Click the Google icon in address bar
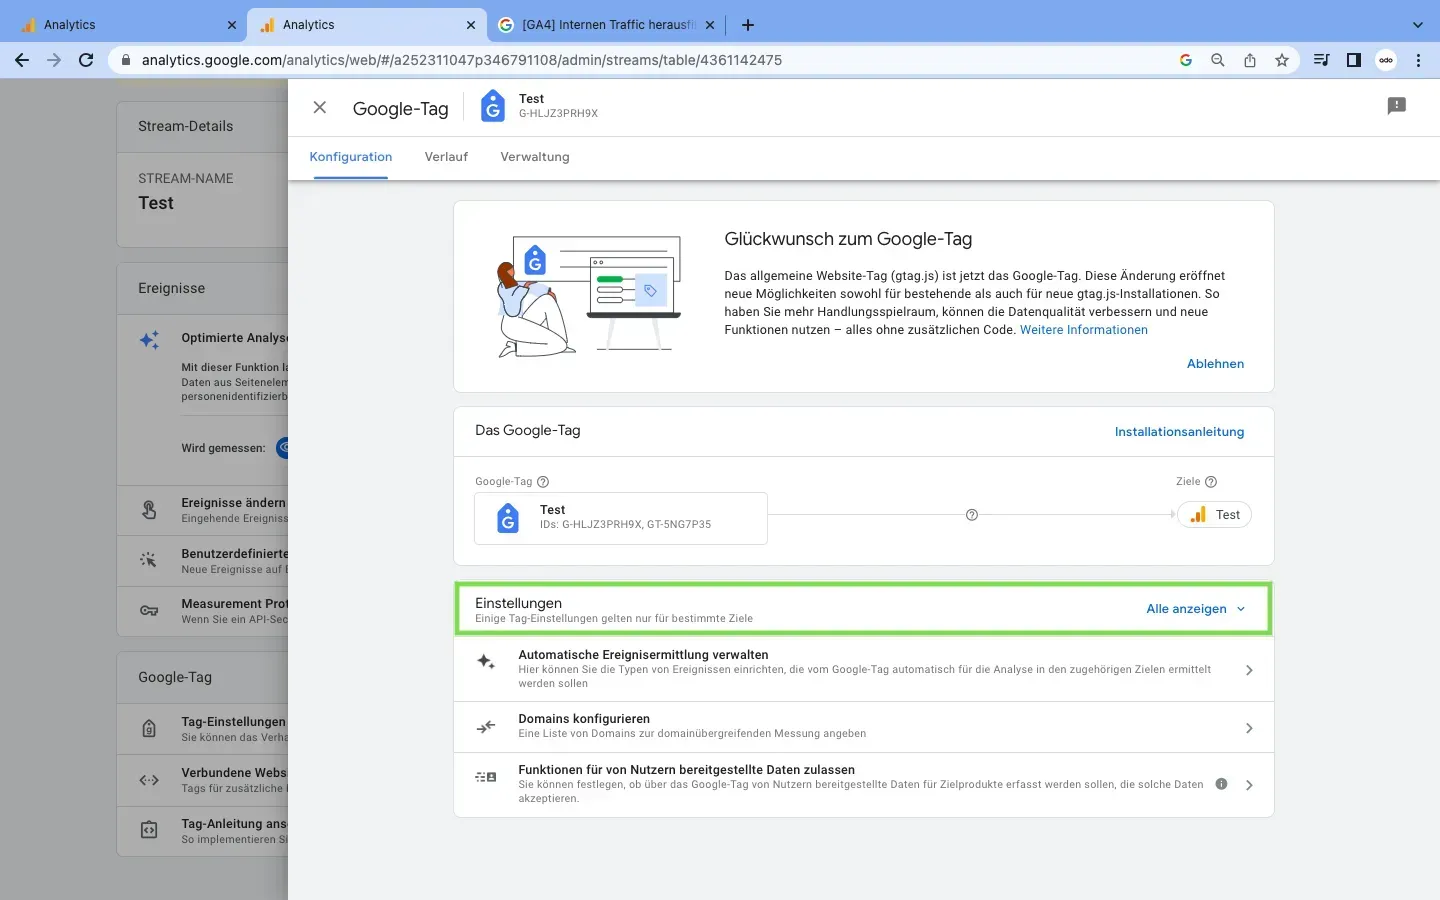Viewport: 1440px width, 900px height. (x=1186, y=60)
